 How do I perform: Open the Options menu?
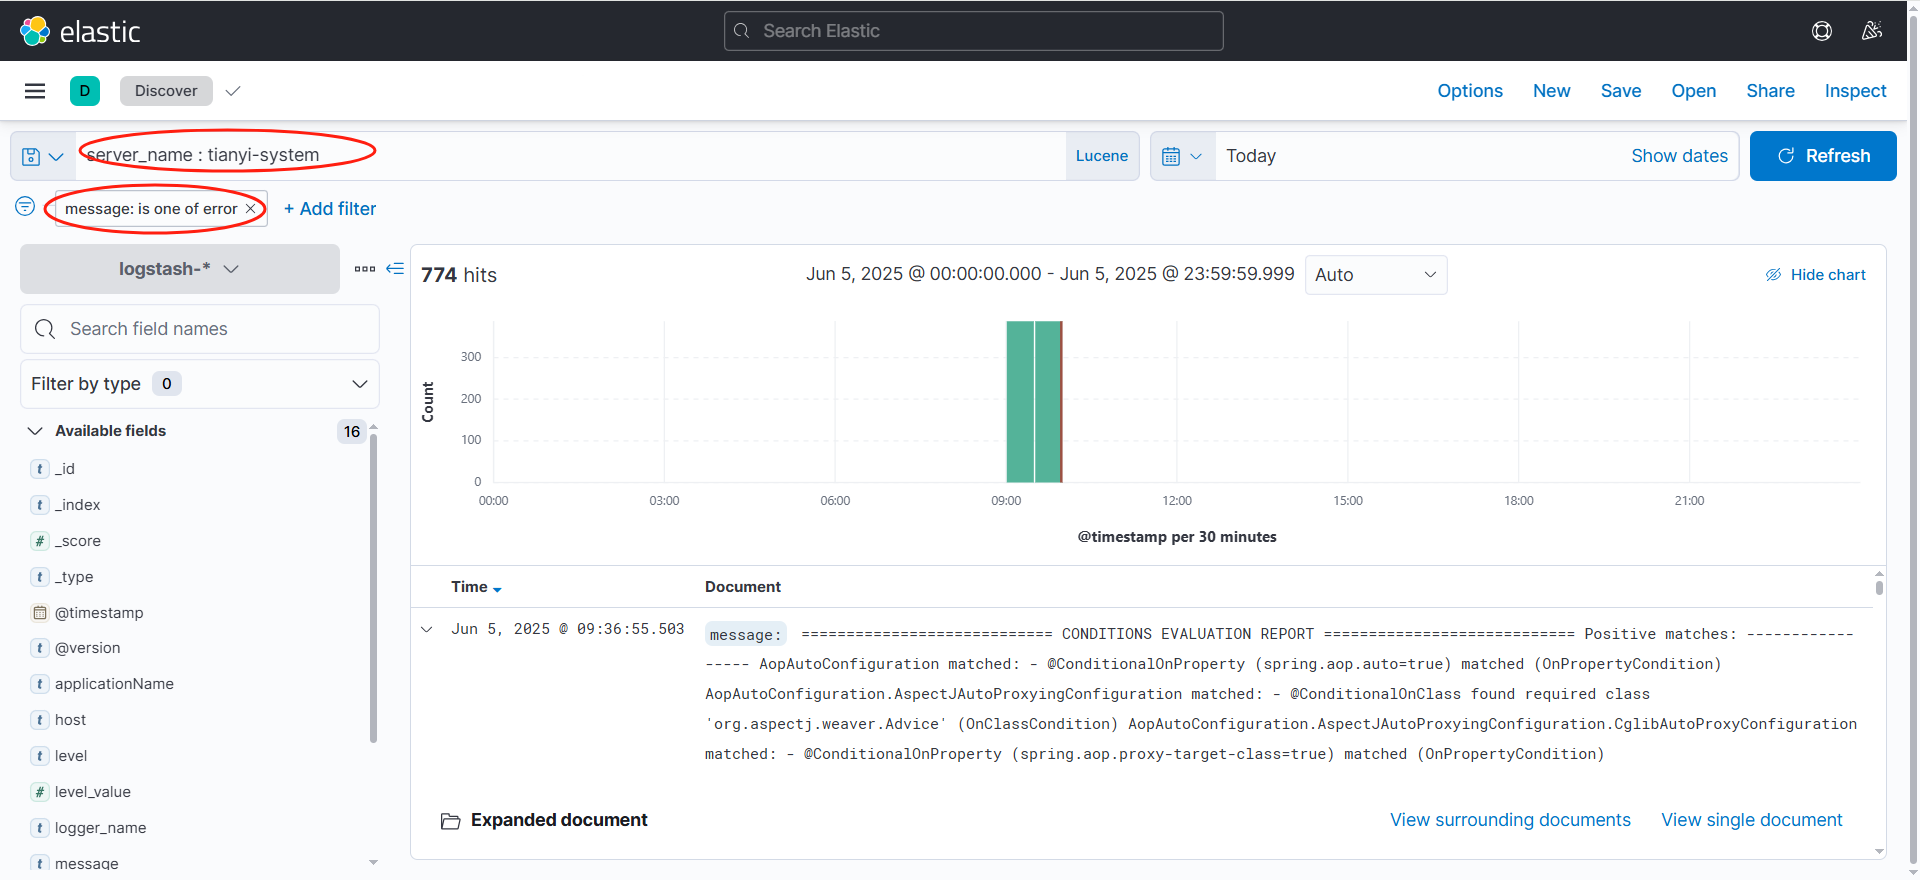click(x=1470, y=91)
